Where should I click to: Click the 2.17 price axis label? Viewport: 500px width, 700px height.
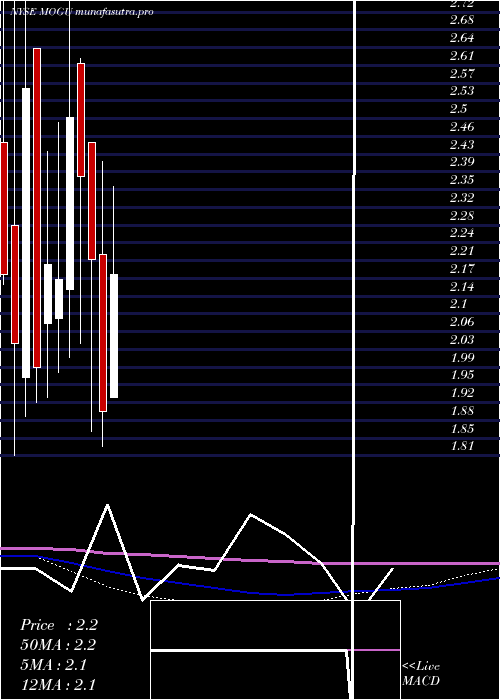[x=462, y=269]
